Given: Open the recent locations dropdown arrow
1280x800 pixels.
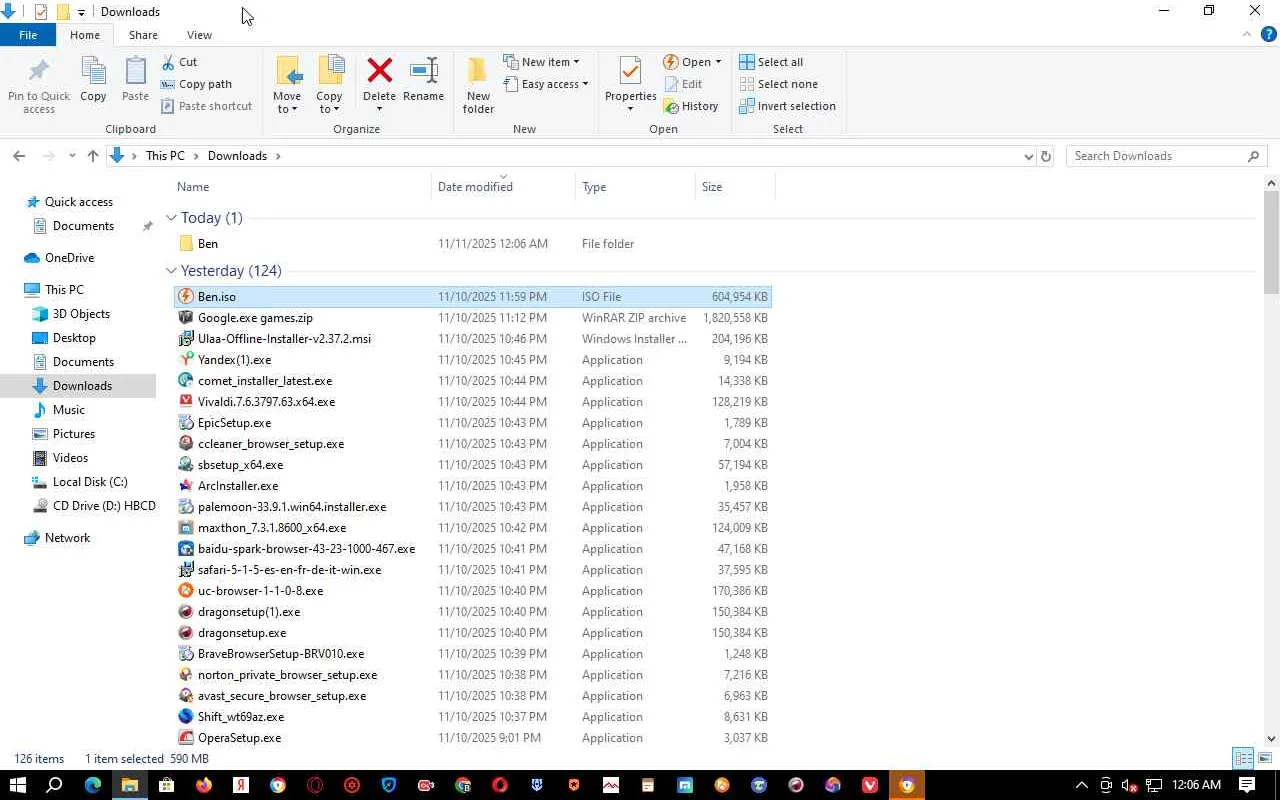Looking at the screenshot, I should click(72, 156).
